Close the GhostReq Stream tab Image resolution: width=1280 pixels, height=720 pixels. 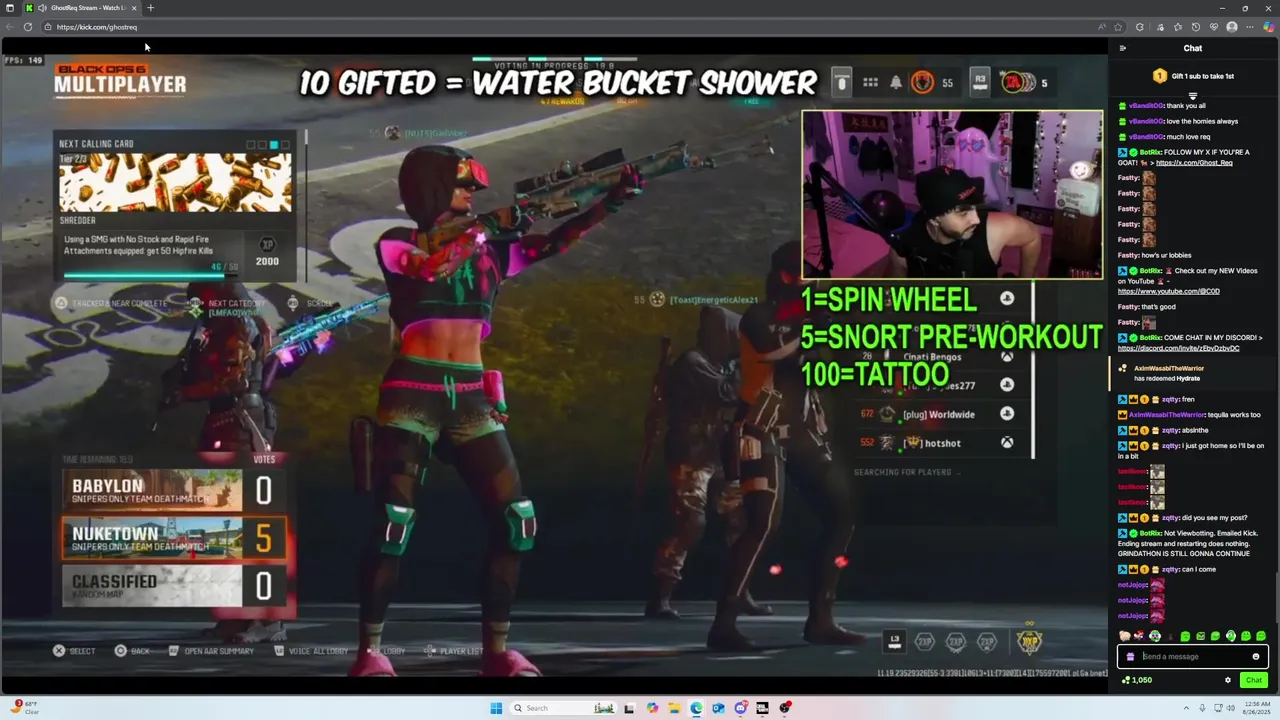134,8
